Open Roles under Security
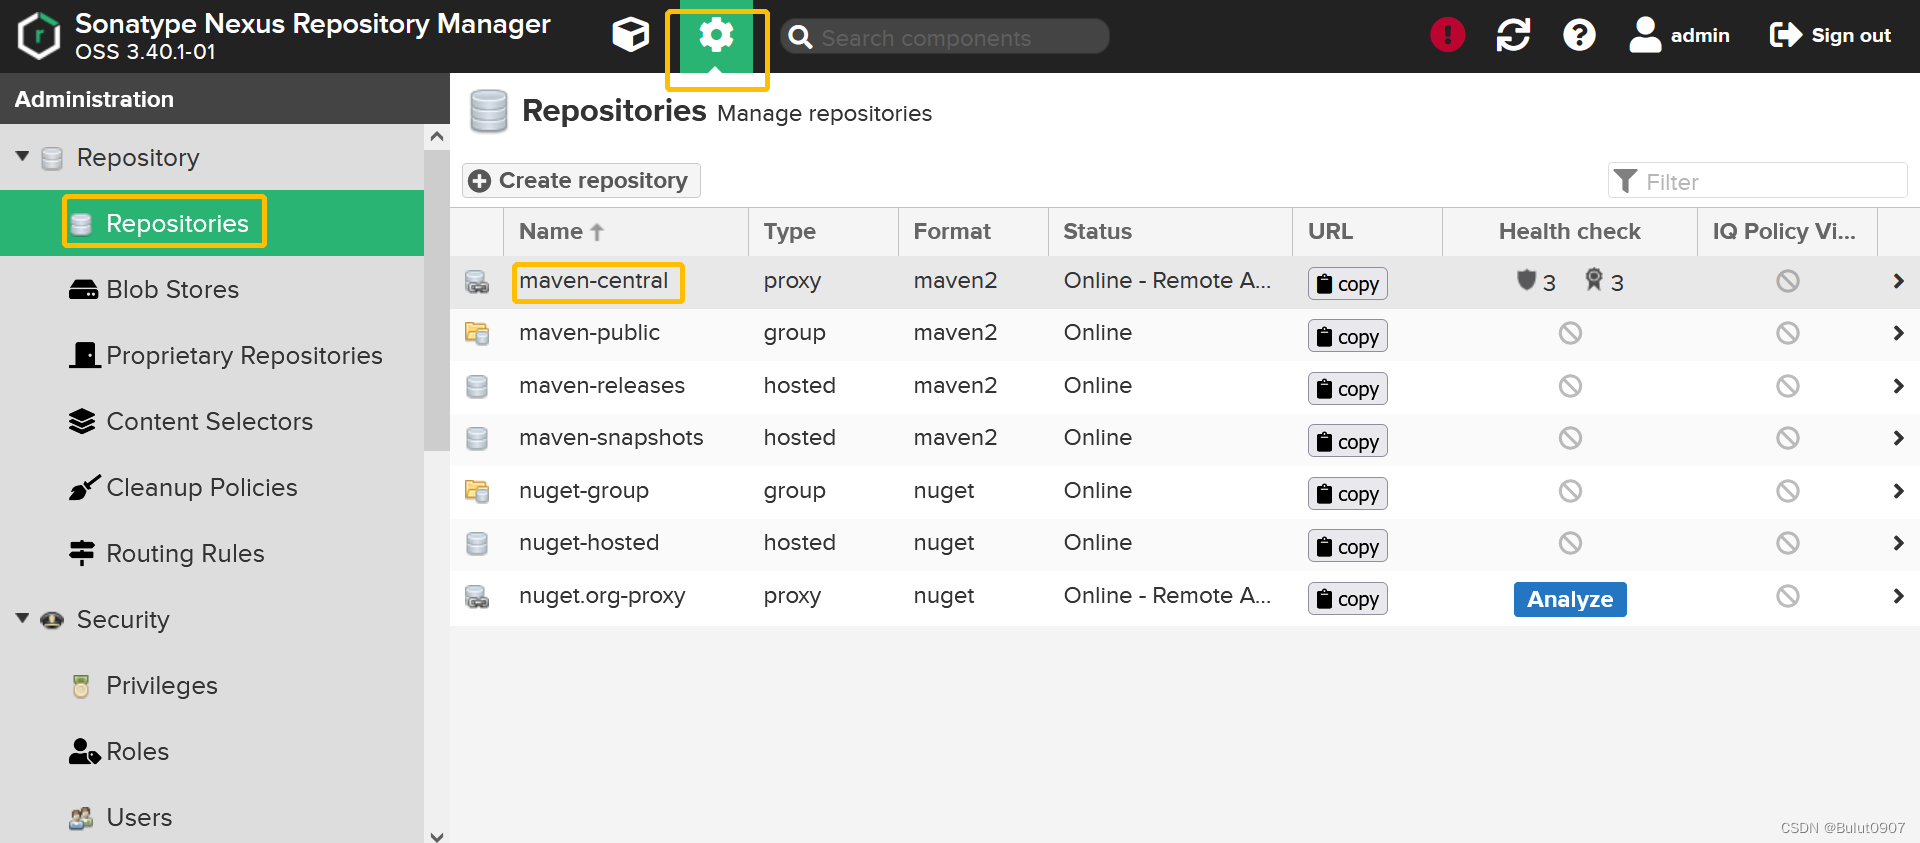 [x=212, y=751]
